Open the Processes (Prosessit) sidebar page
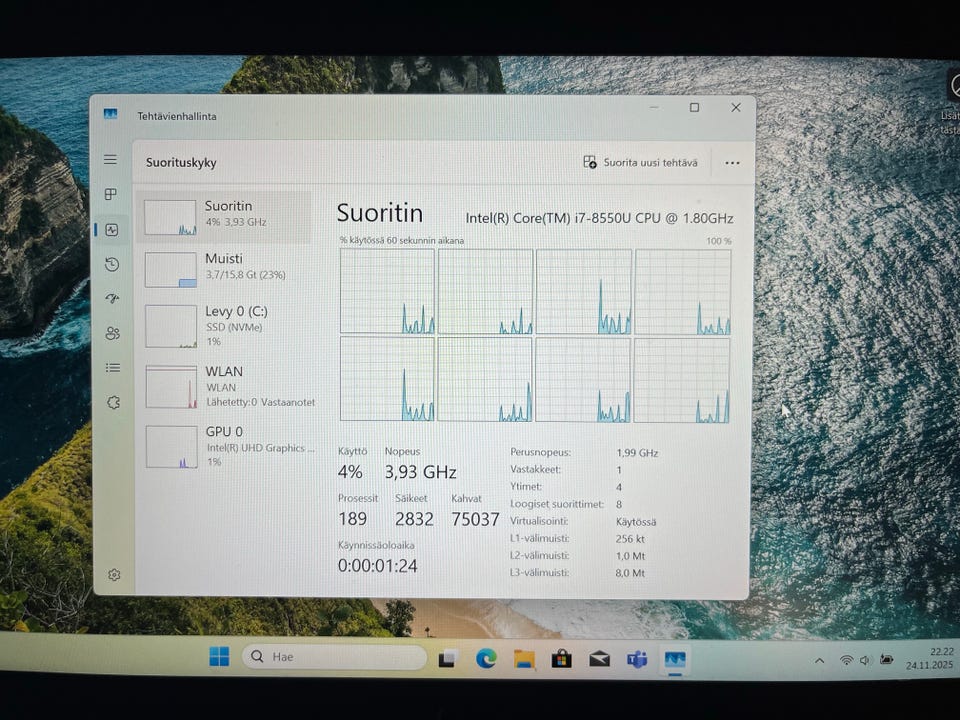Viewport: 960px width, 720px height. (111, 194)
